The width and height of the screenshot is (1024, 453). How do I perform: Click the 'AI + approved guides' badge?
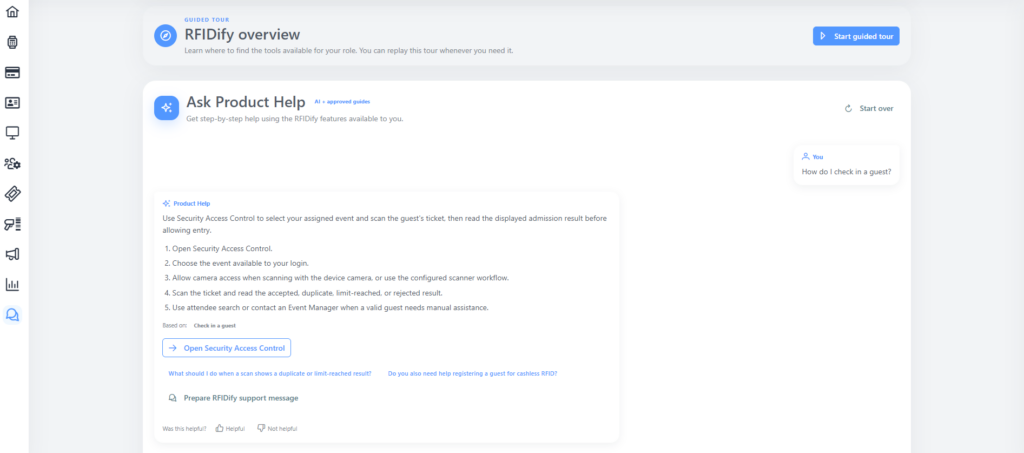coord(342,101)
